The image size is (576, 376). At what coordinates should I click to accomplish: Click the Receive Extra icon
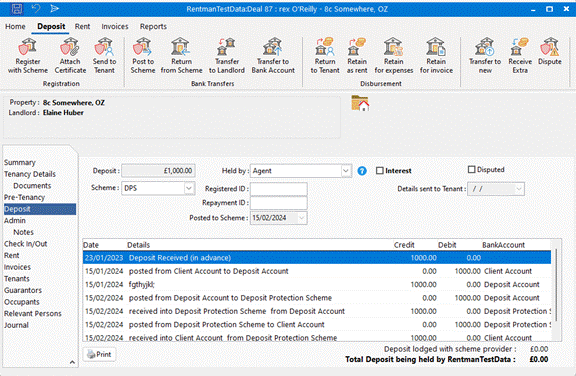(520, 47)
